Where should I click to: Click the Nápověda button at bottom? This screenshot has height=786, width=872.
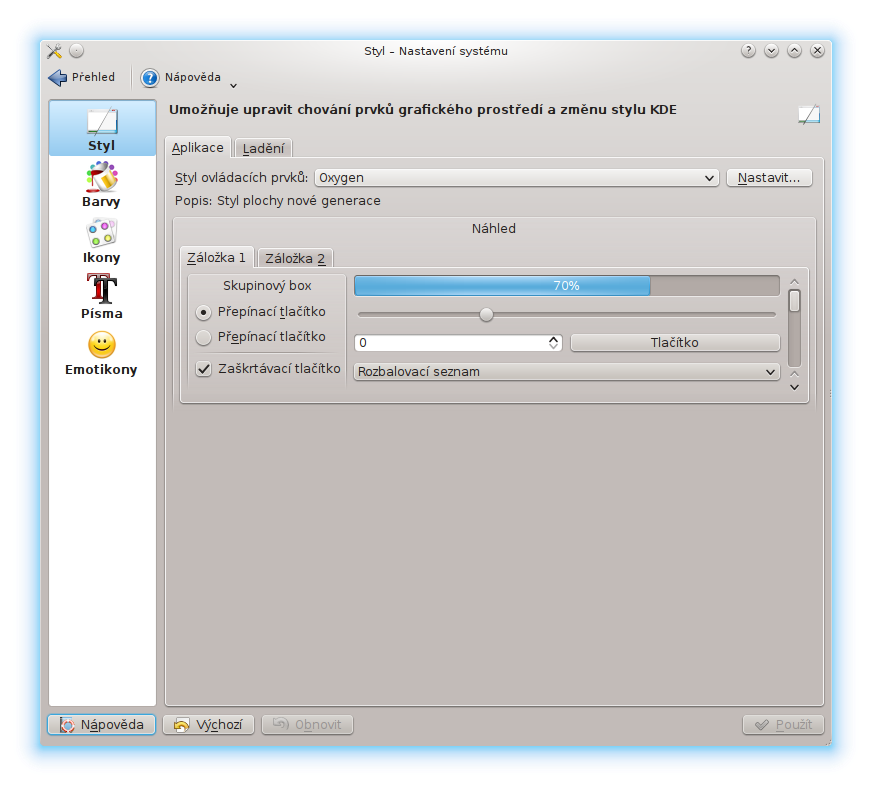click(x=101, y=725)
